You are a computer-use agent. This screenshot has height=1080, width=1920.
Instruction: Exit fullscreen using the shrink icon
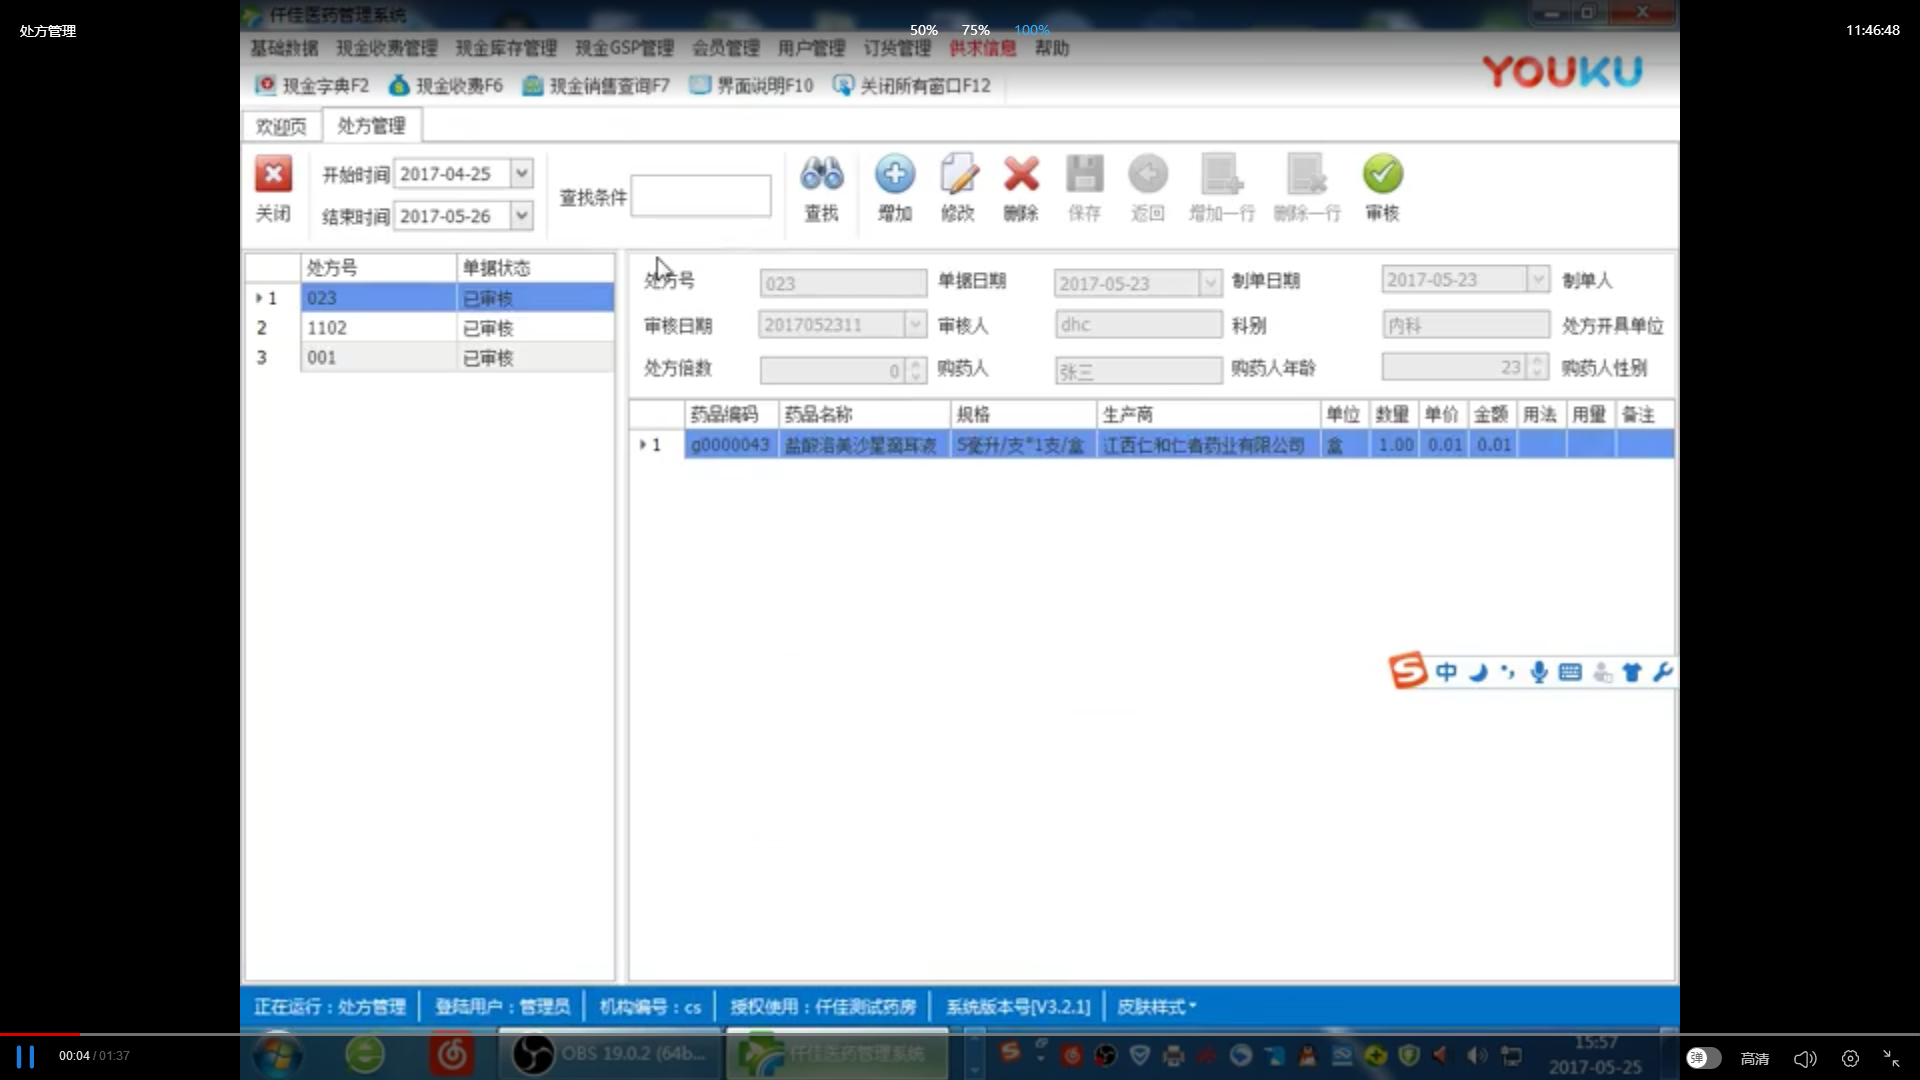(1891, 1058)
